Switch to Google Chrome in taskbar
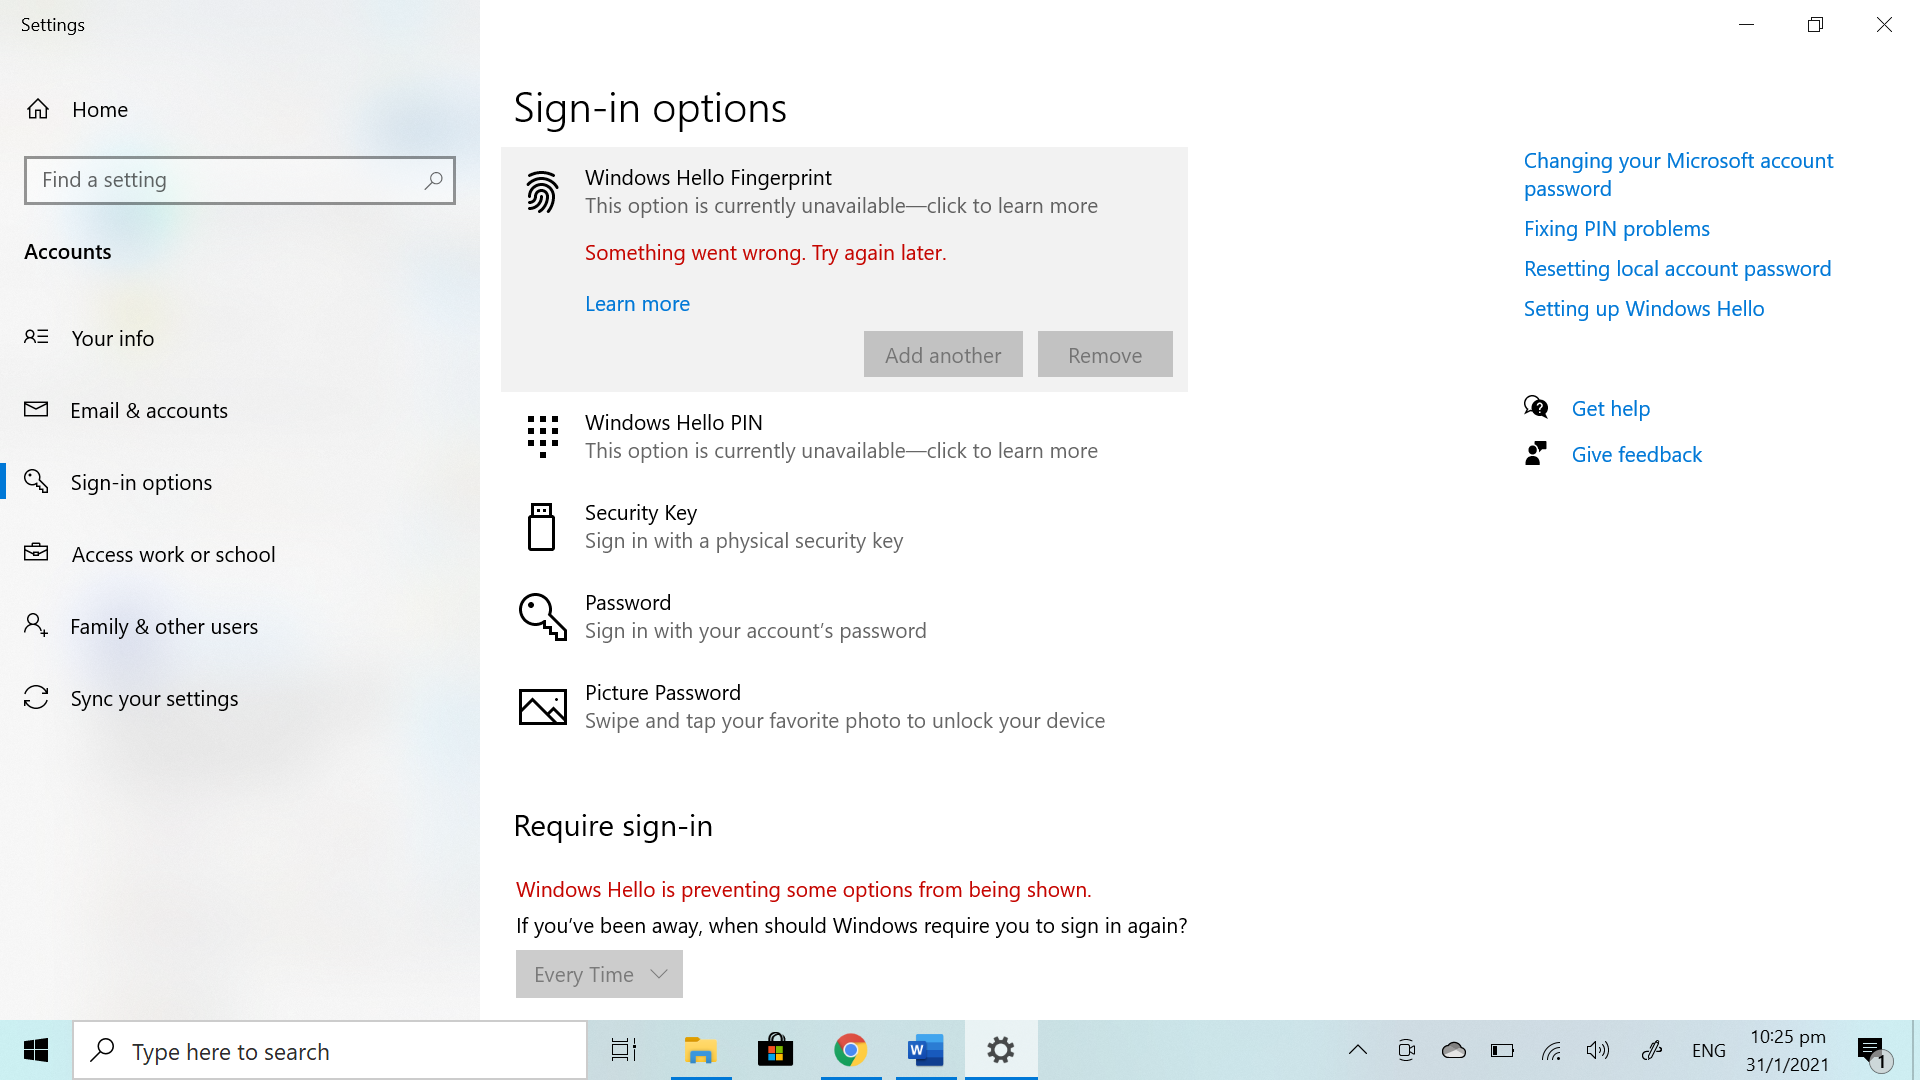The width and height of the screenshot is (1920, 1080). click(850, 1050)
